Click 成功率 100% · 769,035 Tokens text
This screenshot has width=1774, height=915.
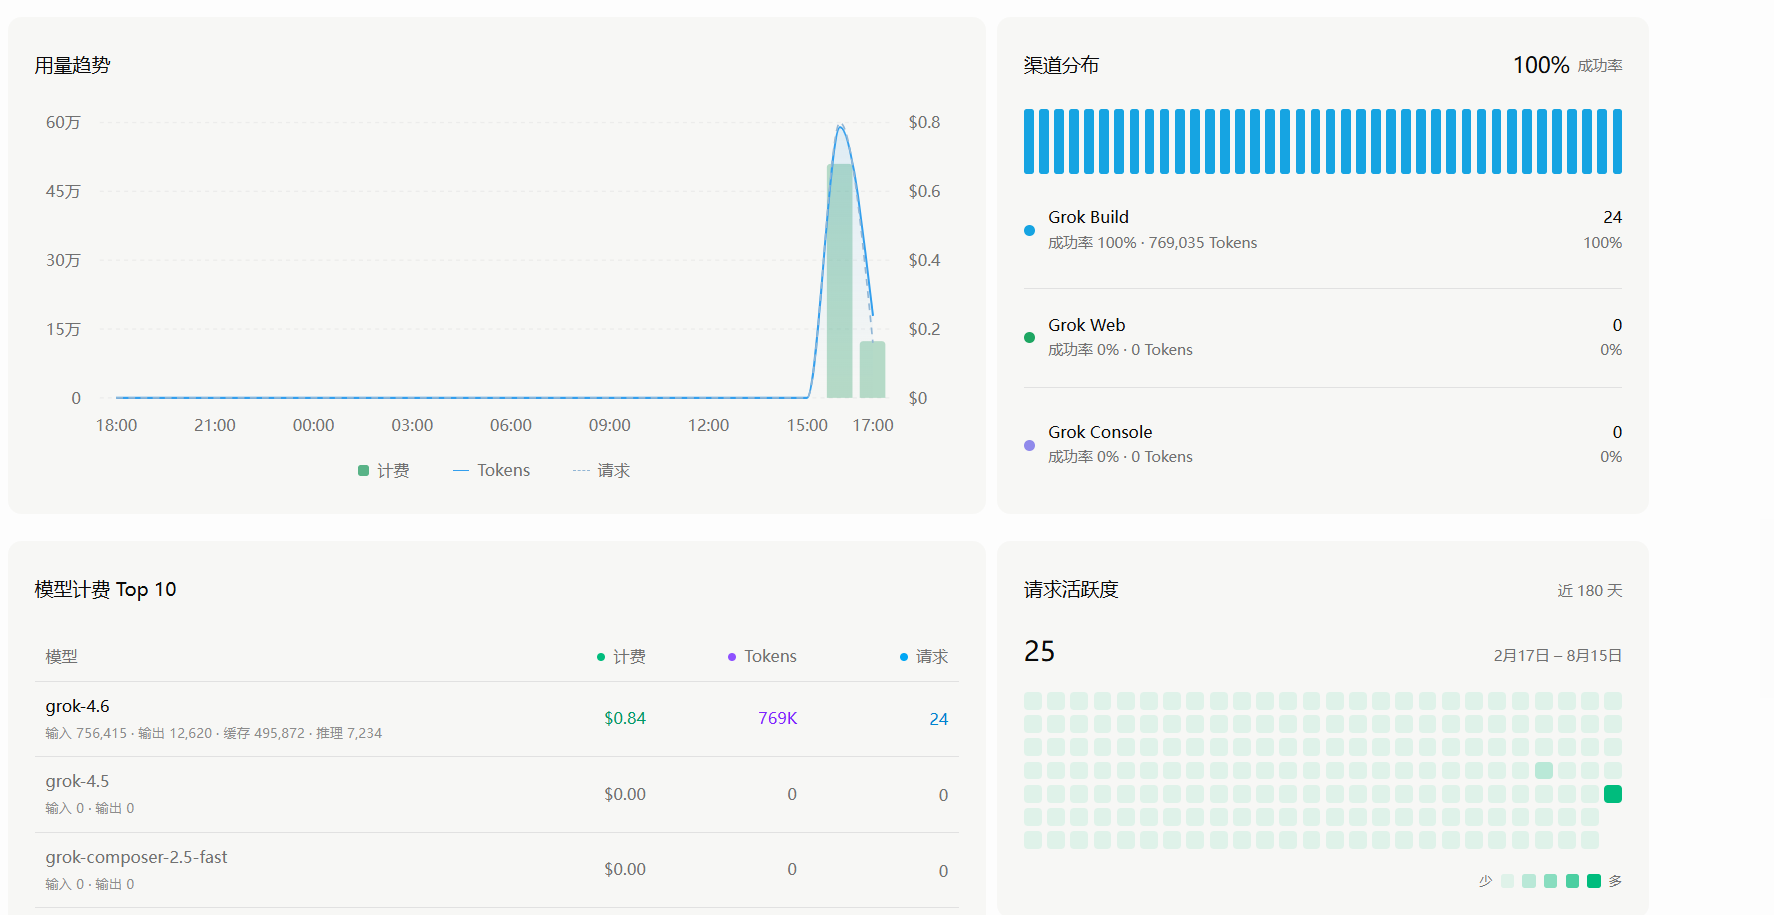[x=1152, y=243]
